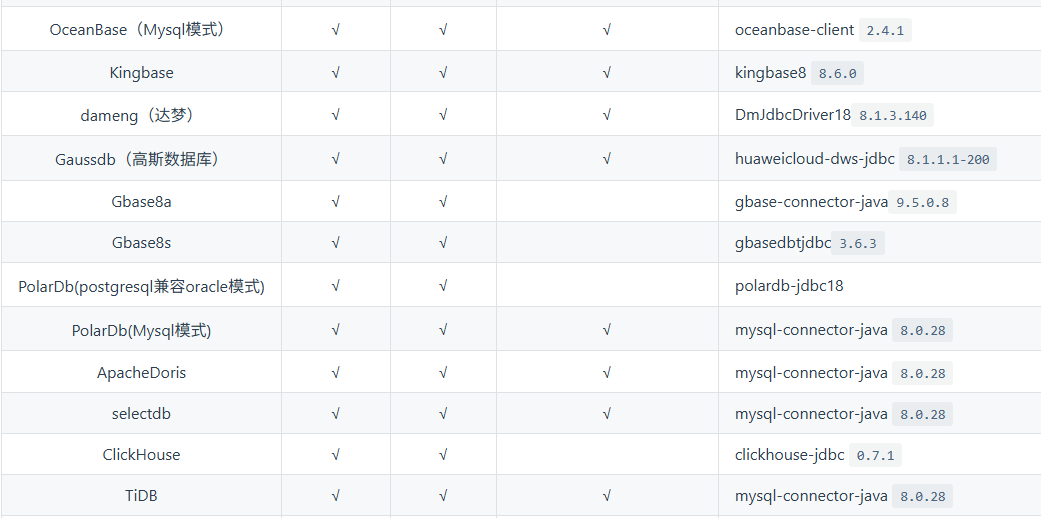Click the oceanbase-client driver name

794,30
